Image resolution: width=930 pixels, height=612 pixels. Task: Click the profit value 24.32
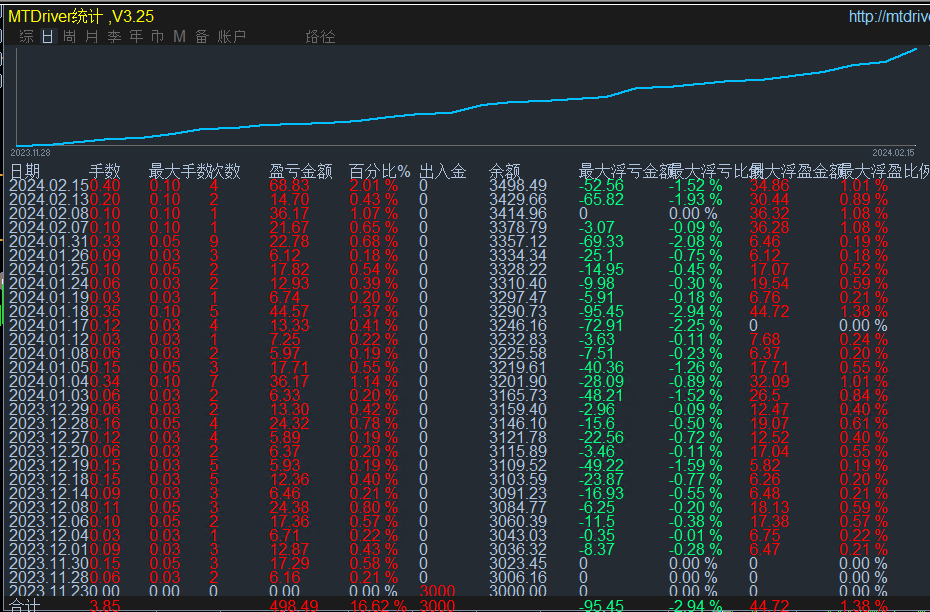tap(289, 423)
